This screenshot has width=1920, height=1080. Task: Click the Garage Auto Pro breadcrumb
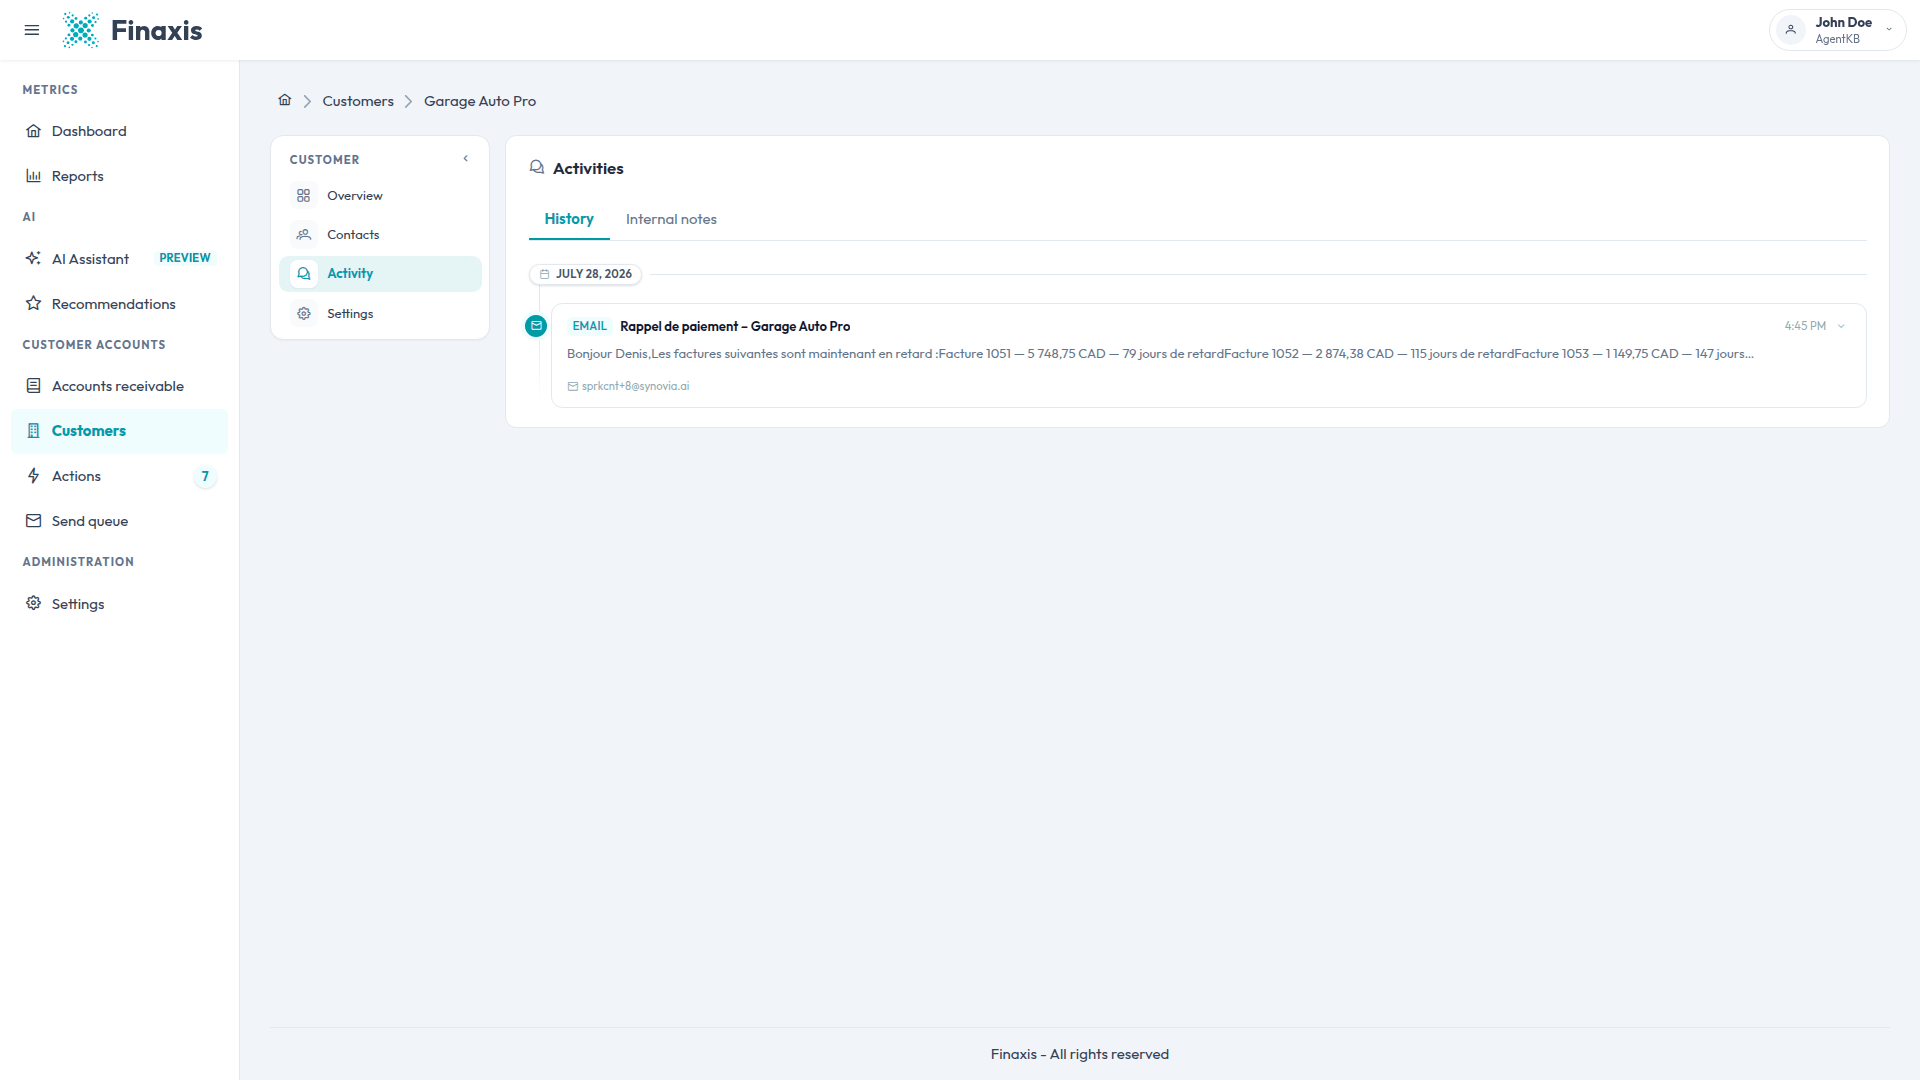coord(480,101)
